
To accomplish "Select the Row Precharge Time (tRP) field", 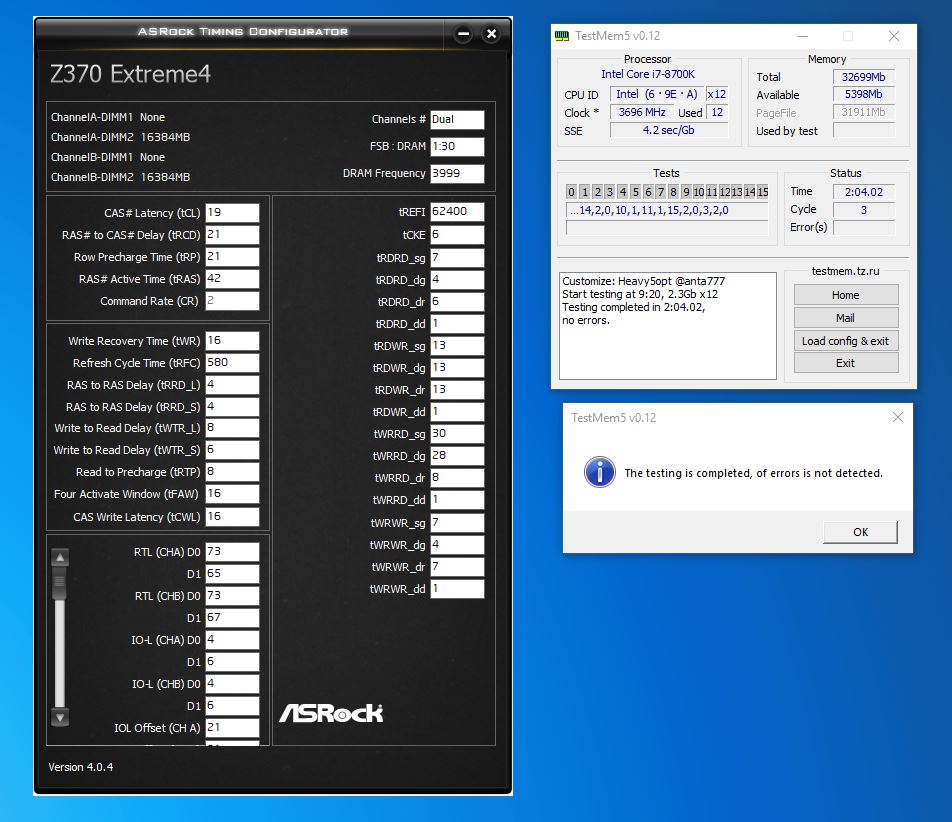I will [232, 257].
